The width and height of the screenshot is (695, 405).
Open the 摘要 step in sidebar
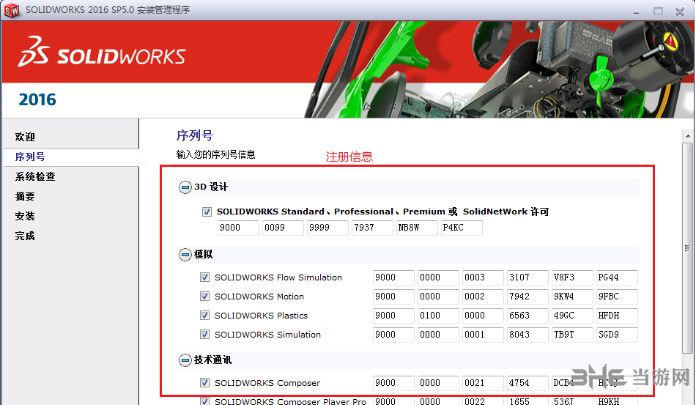(x=25, y=196)
